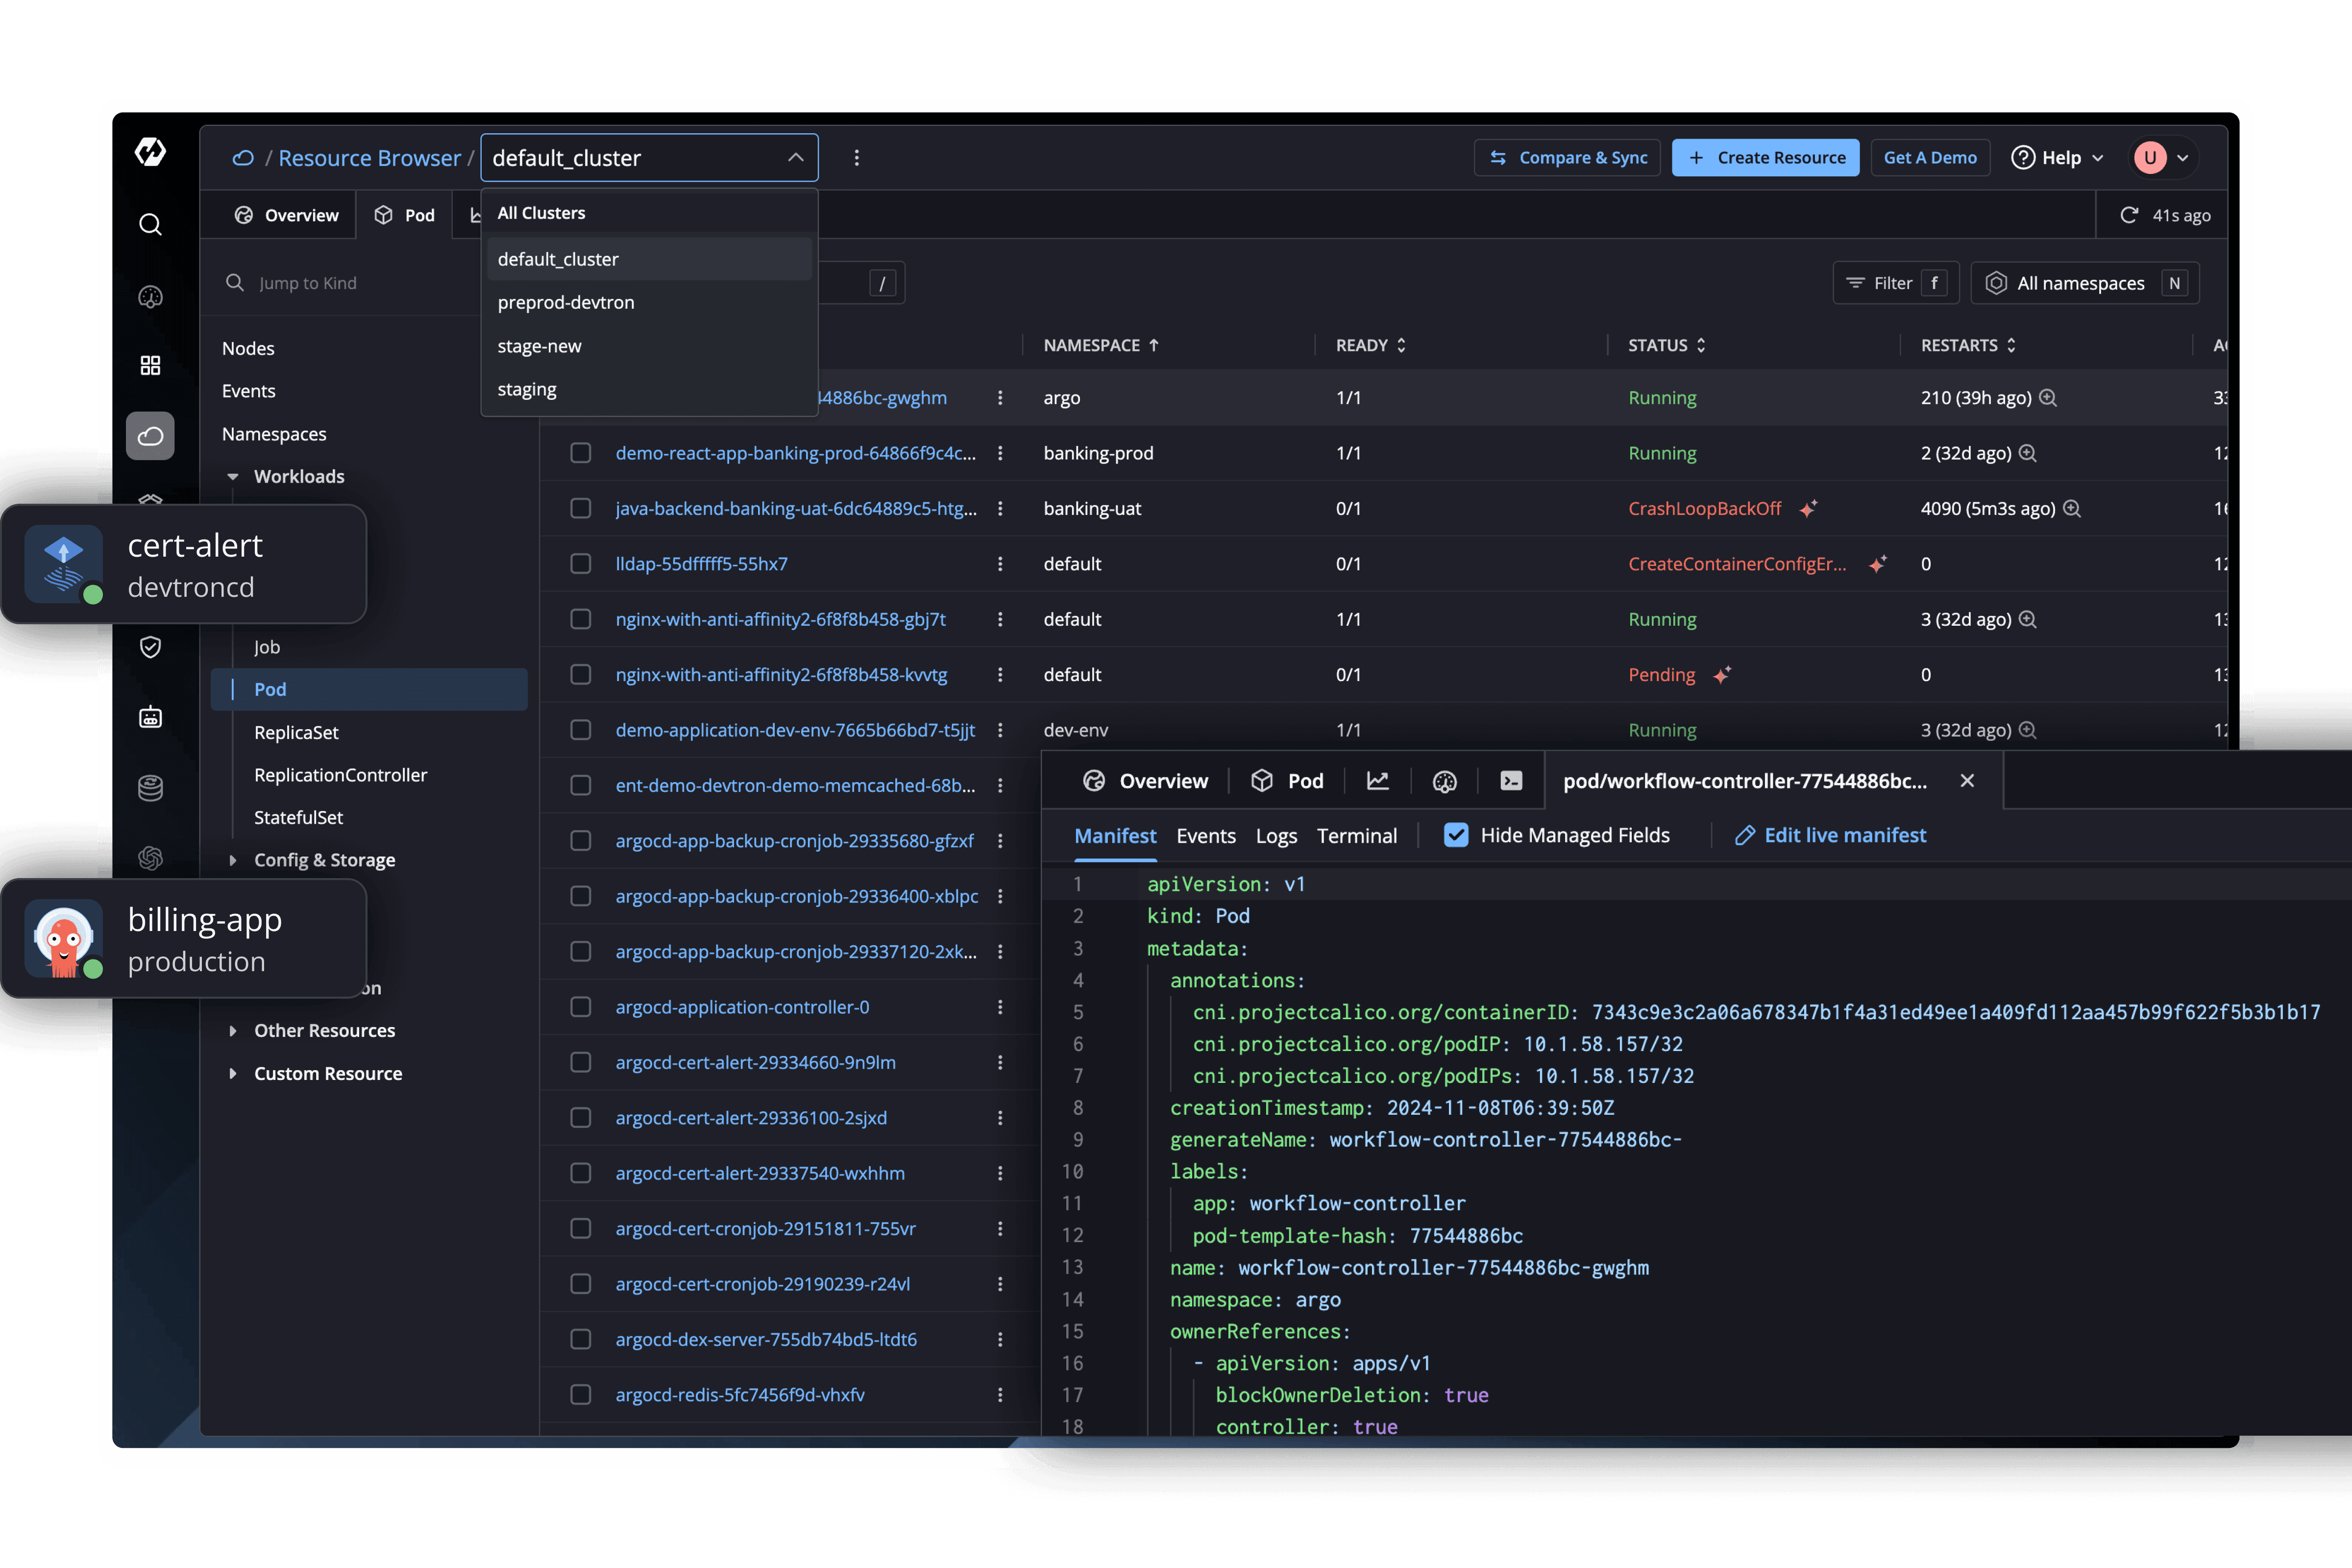Open the terminal icon tab in pod panel

point(1511,781)
